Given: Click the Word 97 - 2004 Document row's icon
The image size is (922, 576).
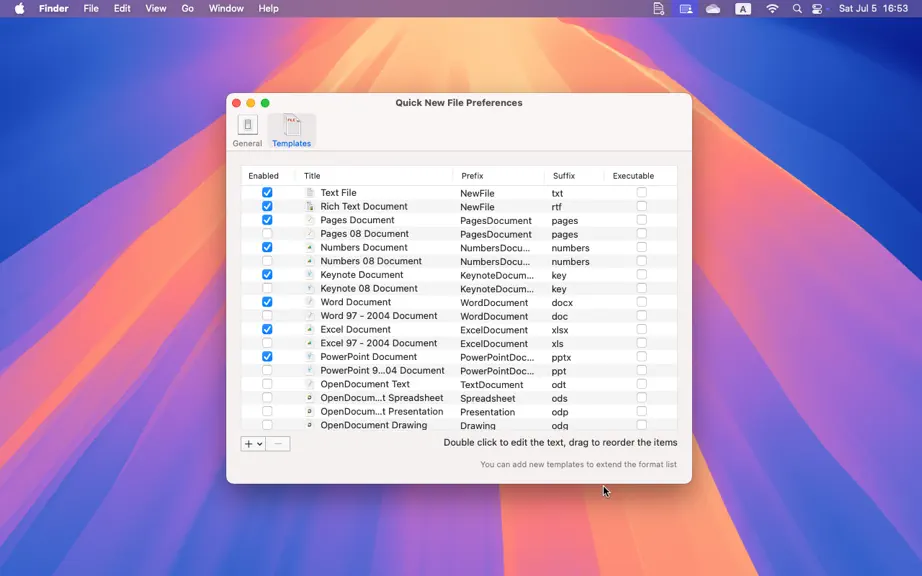Looking at the screenshot, I should coord(310,316).
